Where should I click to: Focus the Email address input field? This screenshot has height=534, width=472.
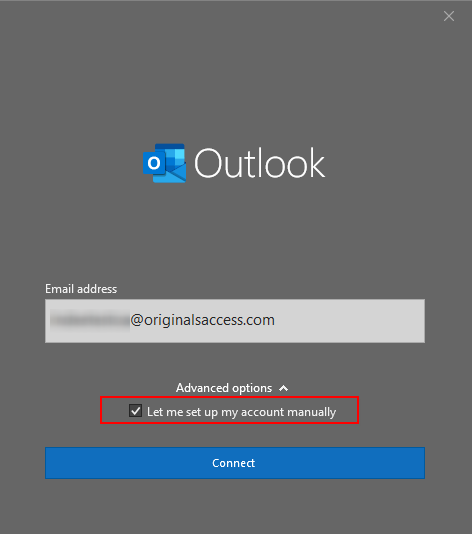235,321
